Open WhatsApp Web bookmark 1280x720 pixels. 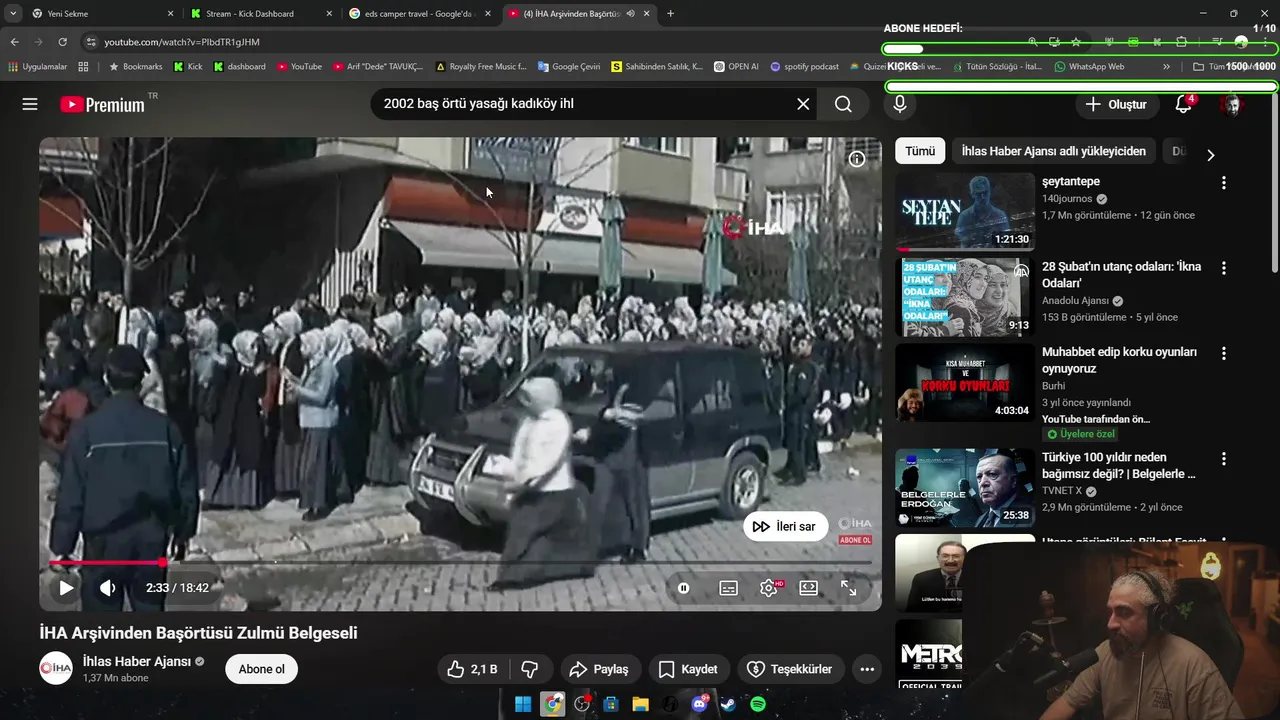(x=1089, y=67)
